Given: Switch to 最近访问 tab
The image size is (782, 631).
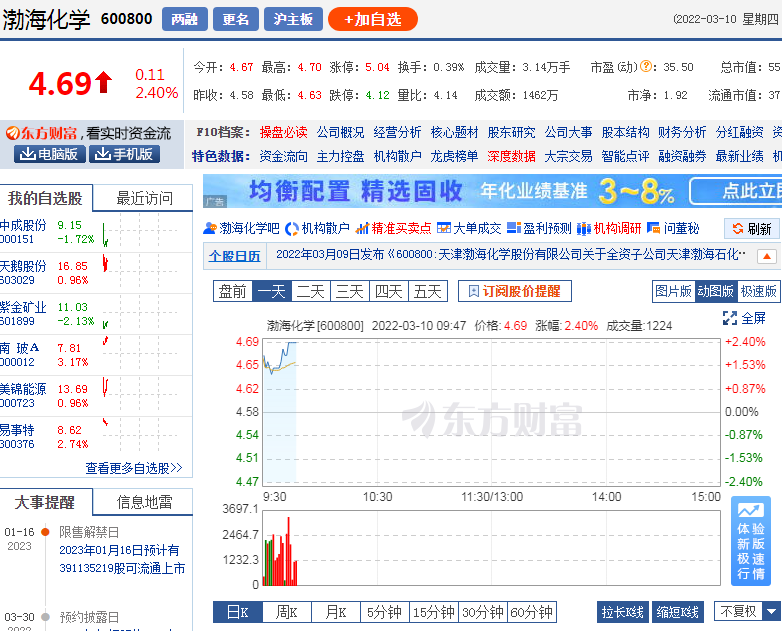Looking at the screenshot, I should pyautogui.click(x=144, y=198).
